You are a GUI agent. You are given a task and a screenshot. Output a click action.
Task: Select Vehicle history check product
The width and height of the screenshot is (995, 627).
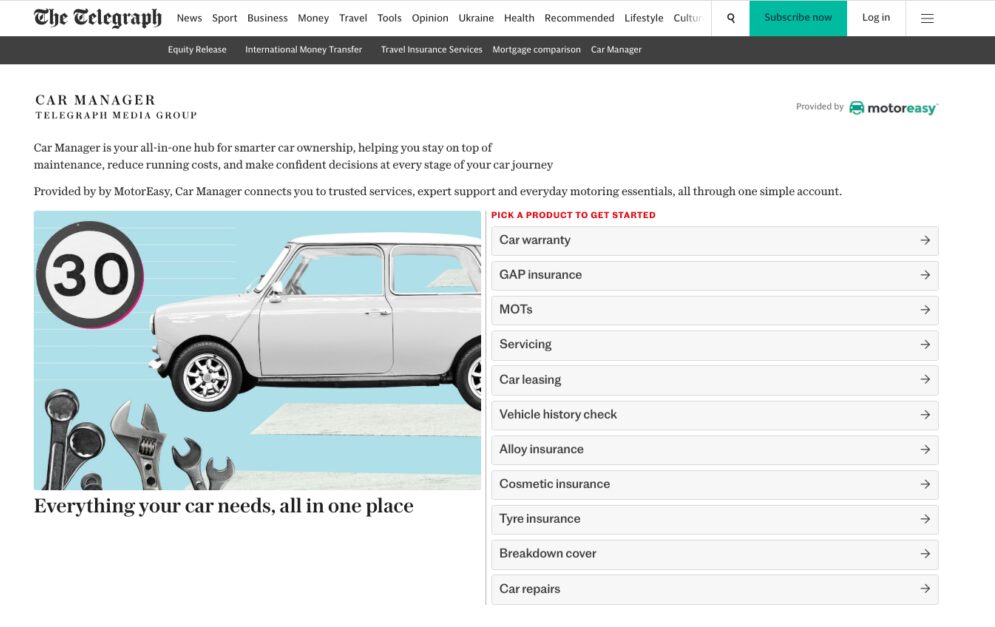[x=715, y=414]
